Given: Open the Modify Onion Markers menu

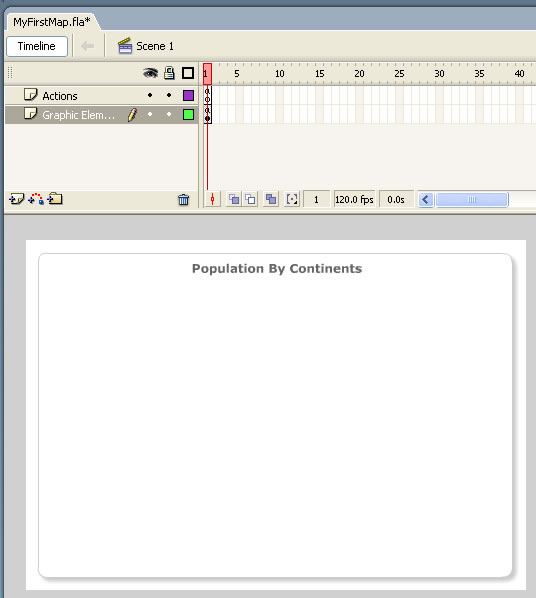Looking at the screenshot, I should pos(292,199).
